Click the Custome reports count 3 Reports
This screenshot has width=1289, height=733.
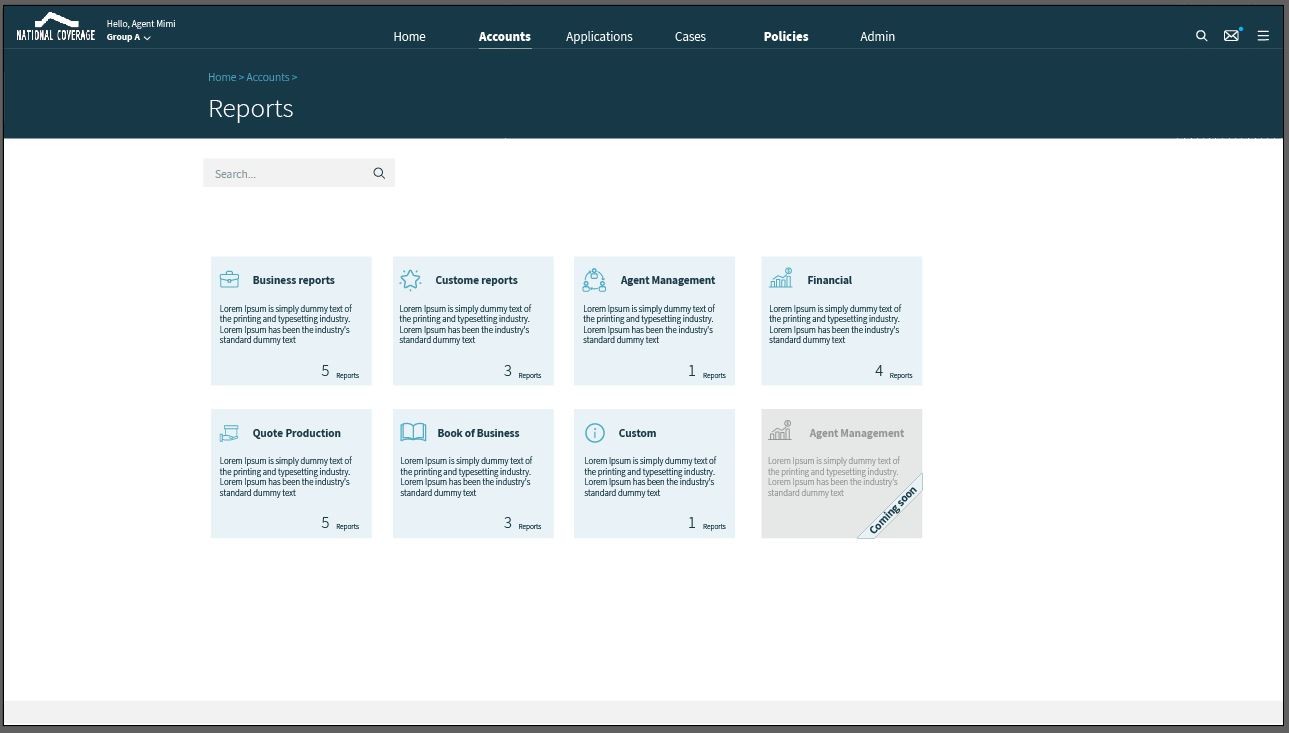[x=522, y=371]
